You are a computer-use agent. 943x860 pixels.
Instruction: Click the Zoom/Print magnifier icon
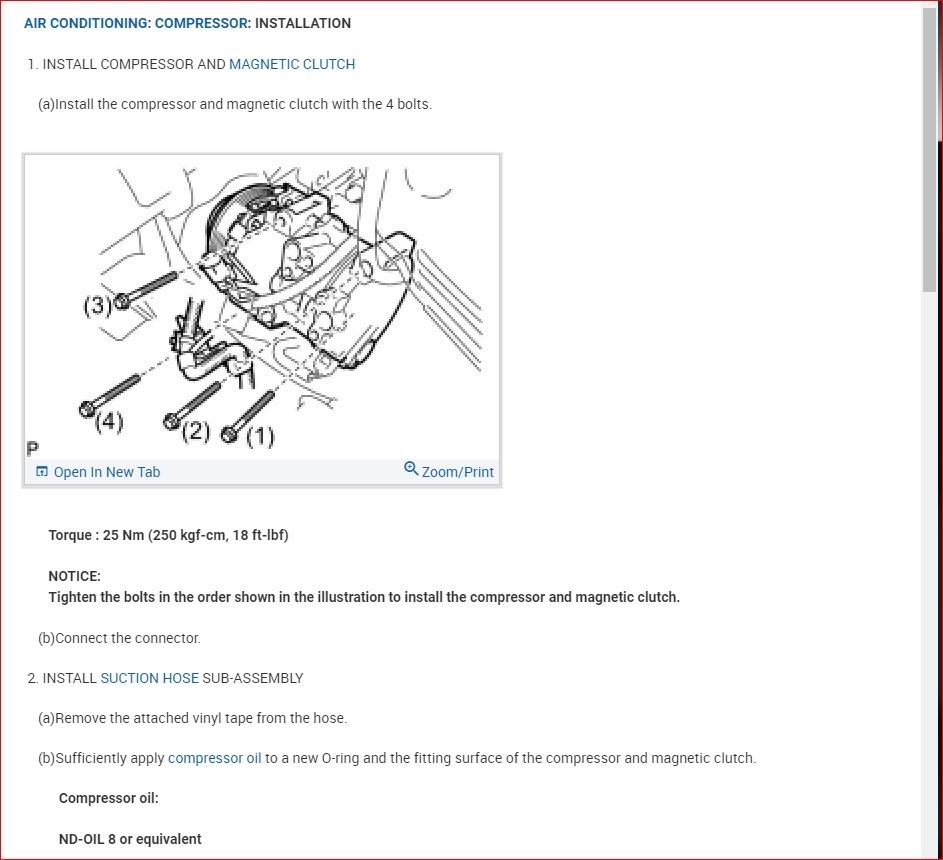(x=411, y=468)
